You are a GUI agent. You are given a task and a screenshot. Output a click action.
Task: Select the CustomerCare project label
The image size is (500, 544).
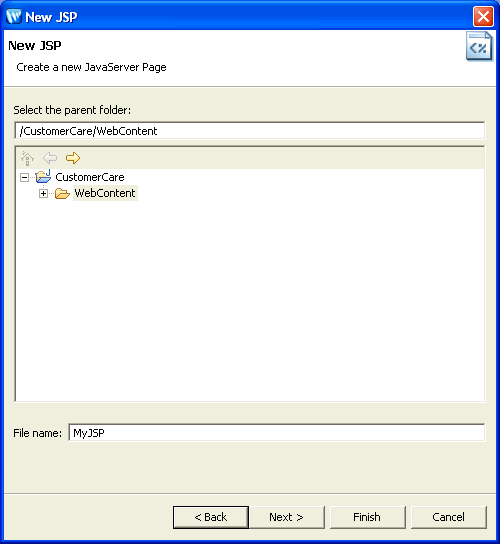point(90,177)
